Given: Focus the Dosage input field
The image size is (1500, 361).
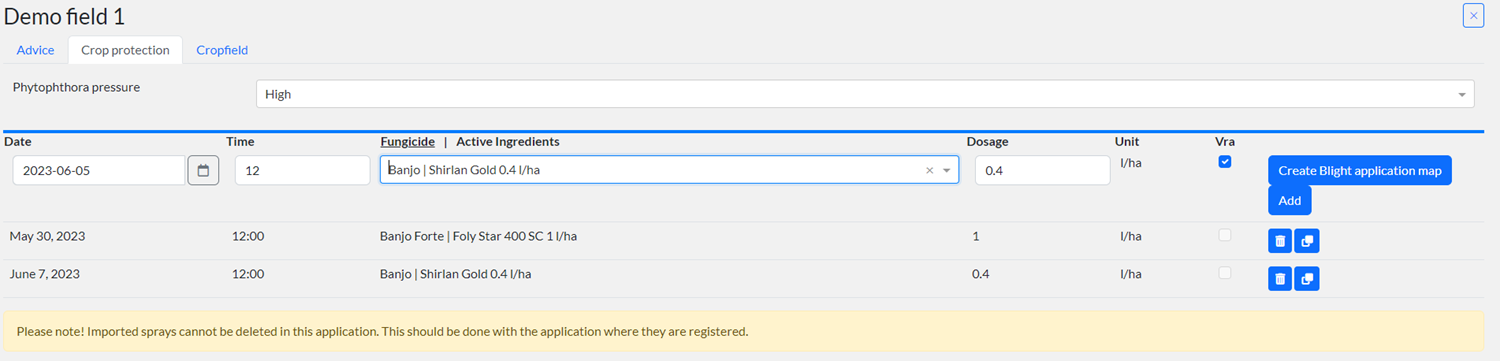Looking at the screenshot, I should tap(1042, 170).
